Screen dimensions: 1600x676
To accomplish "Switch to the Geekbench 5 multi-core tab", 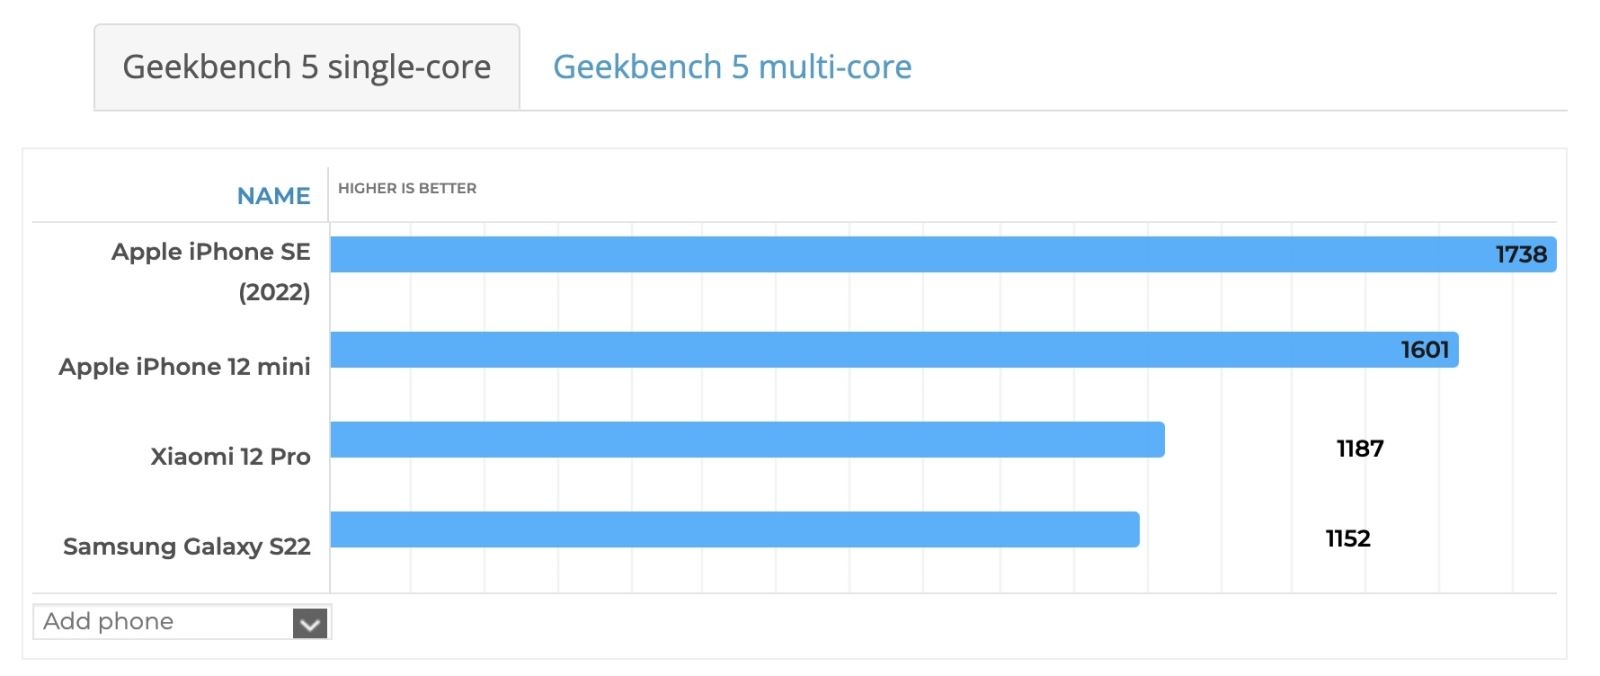I will [733, 67].
